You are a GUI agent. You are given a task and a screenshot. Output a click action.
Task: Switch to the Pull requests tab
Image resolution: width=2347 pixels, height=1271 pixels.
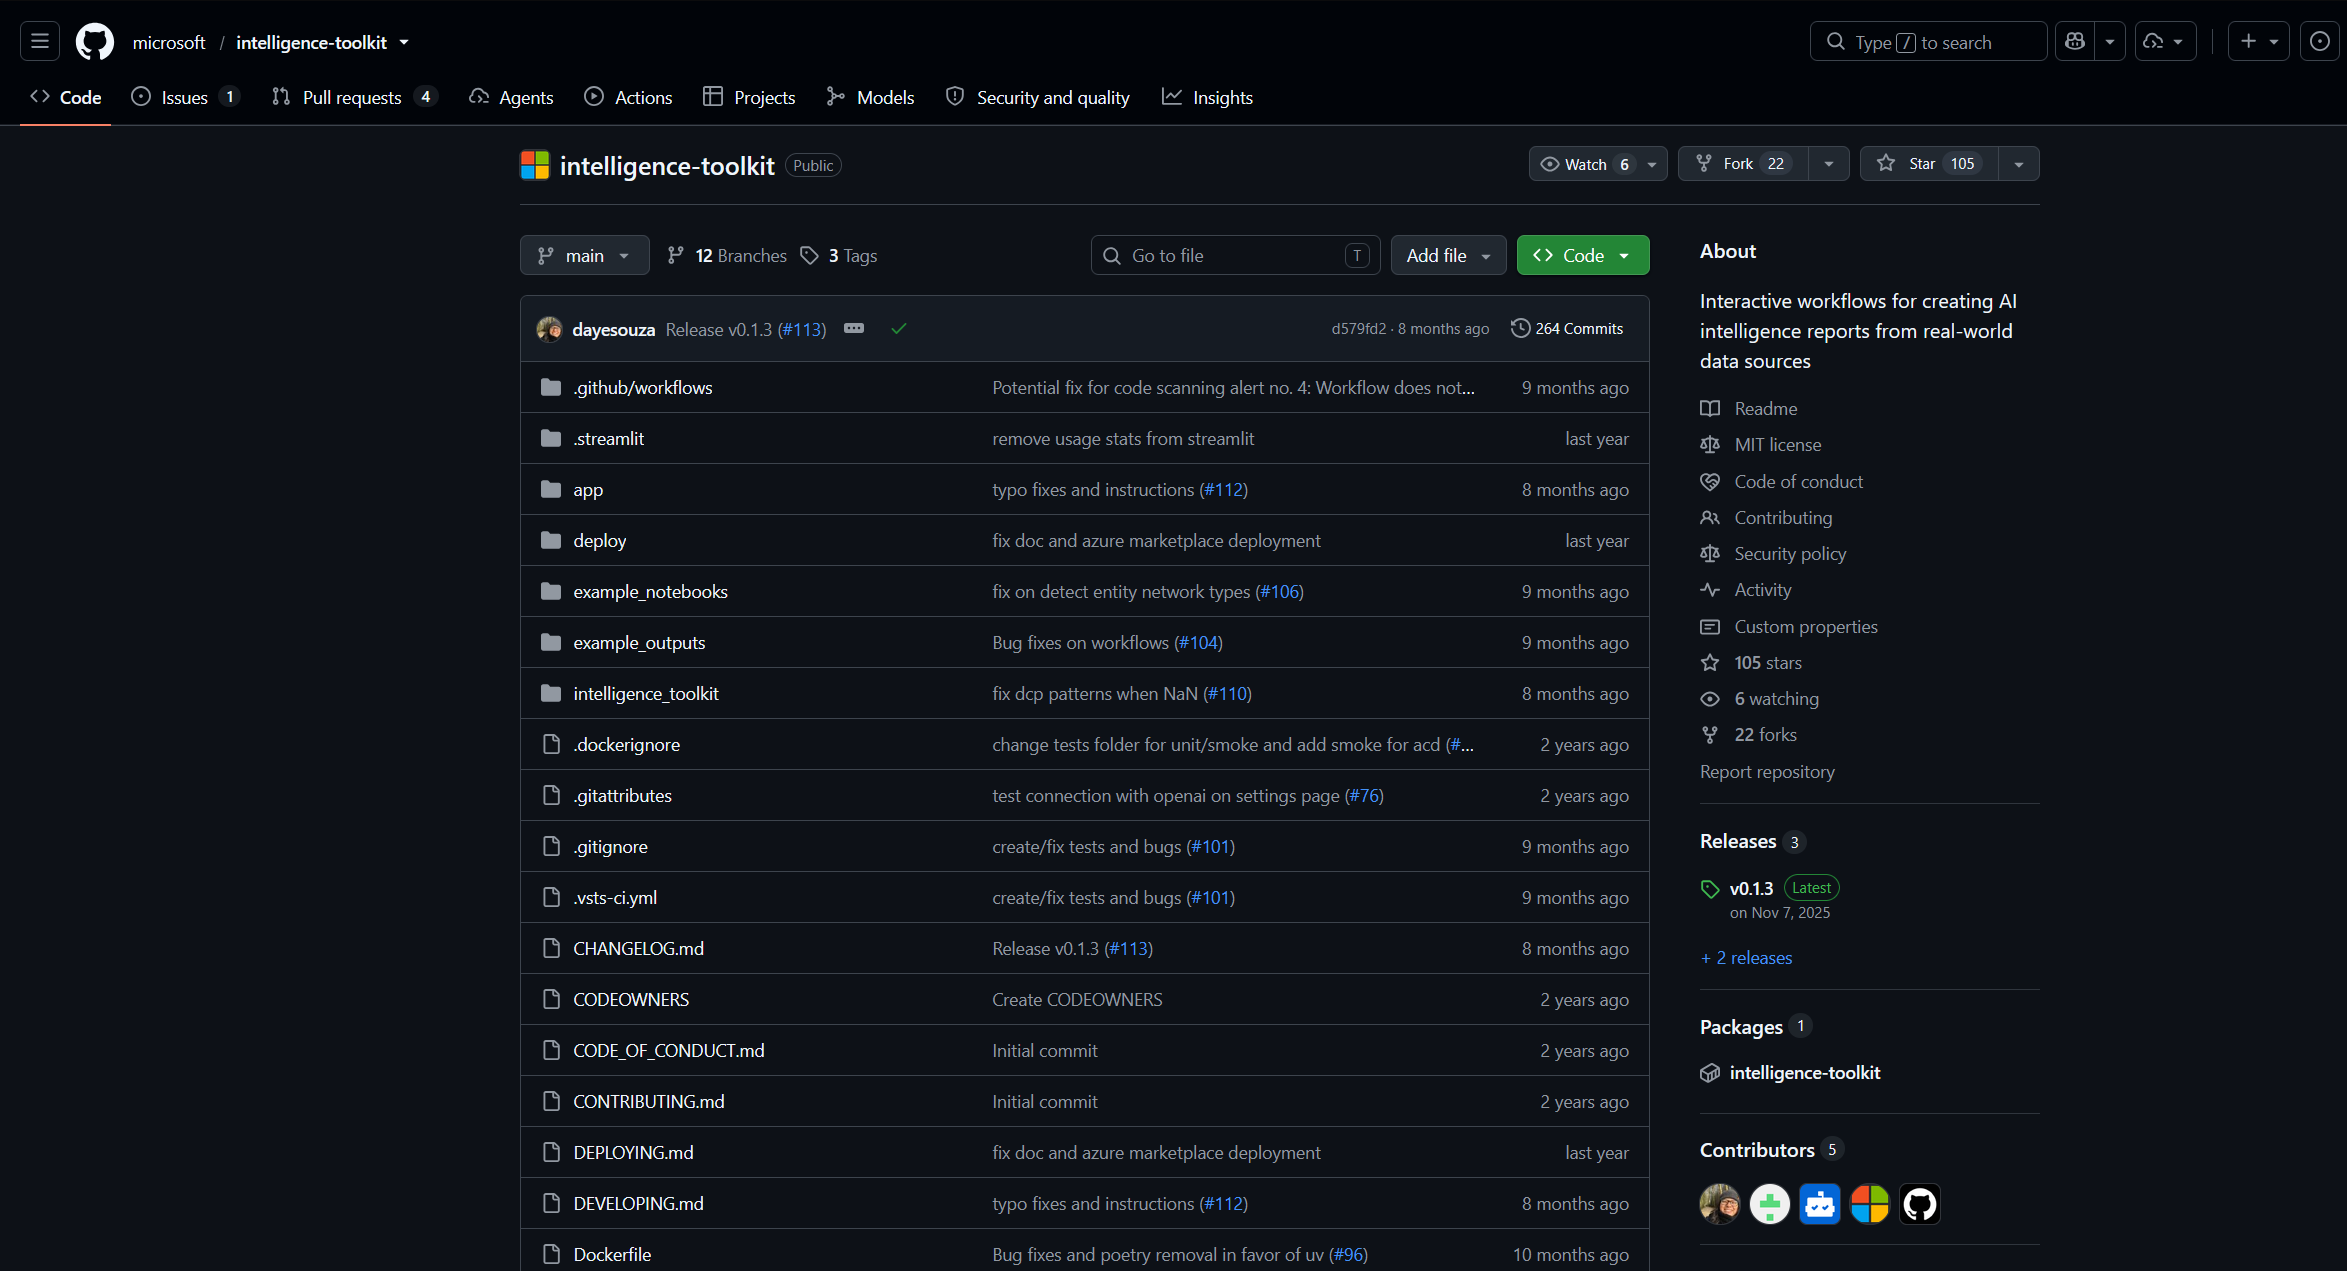(x=354, y=97)
